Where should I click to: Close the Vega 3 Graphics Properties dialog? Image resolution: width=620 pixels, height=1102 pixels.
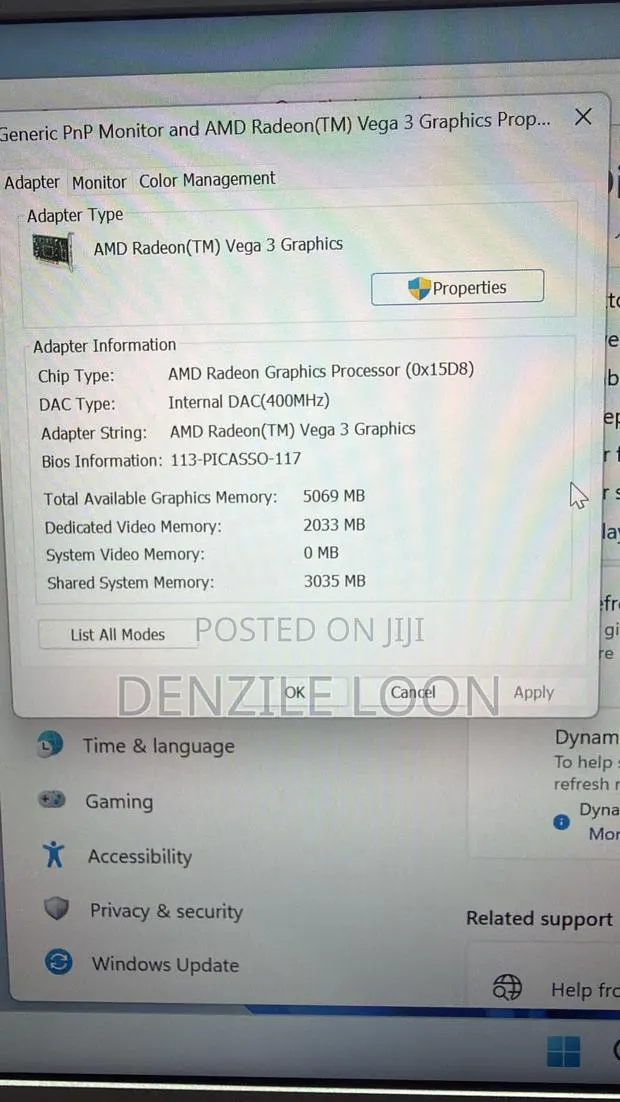point(583,117)
